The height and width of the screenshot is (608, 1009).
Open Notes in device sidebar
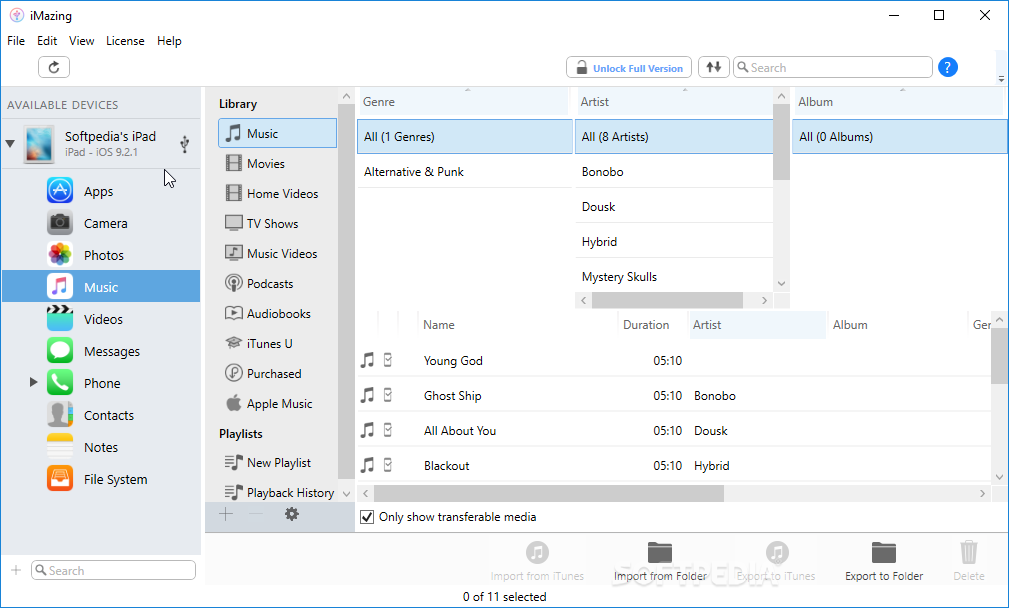(101, 447)
